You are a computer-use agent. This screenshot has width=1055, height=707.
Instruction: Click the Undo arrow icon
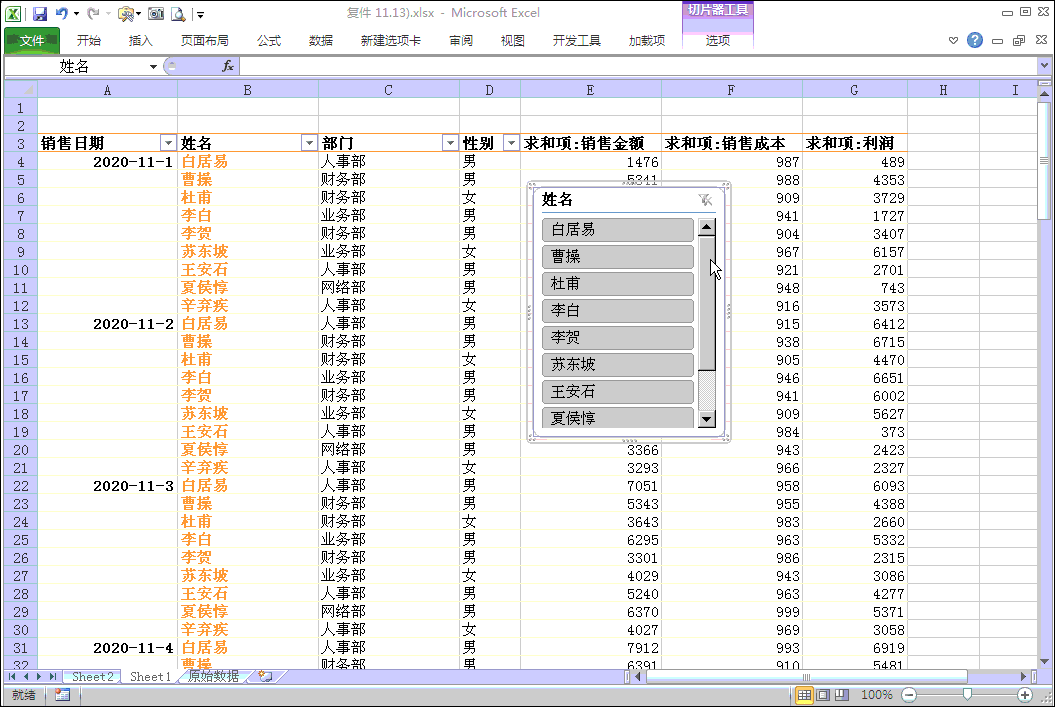[x=61, y=13]
